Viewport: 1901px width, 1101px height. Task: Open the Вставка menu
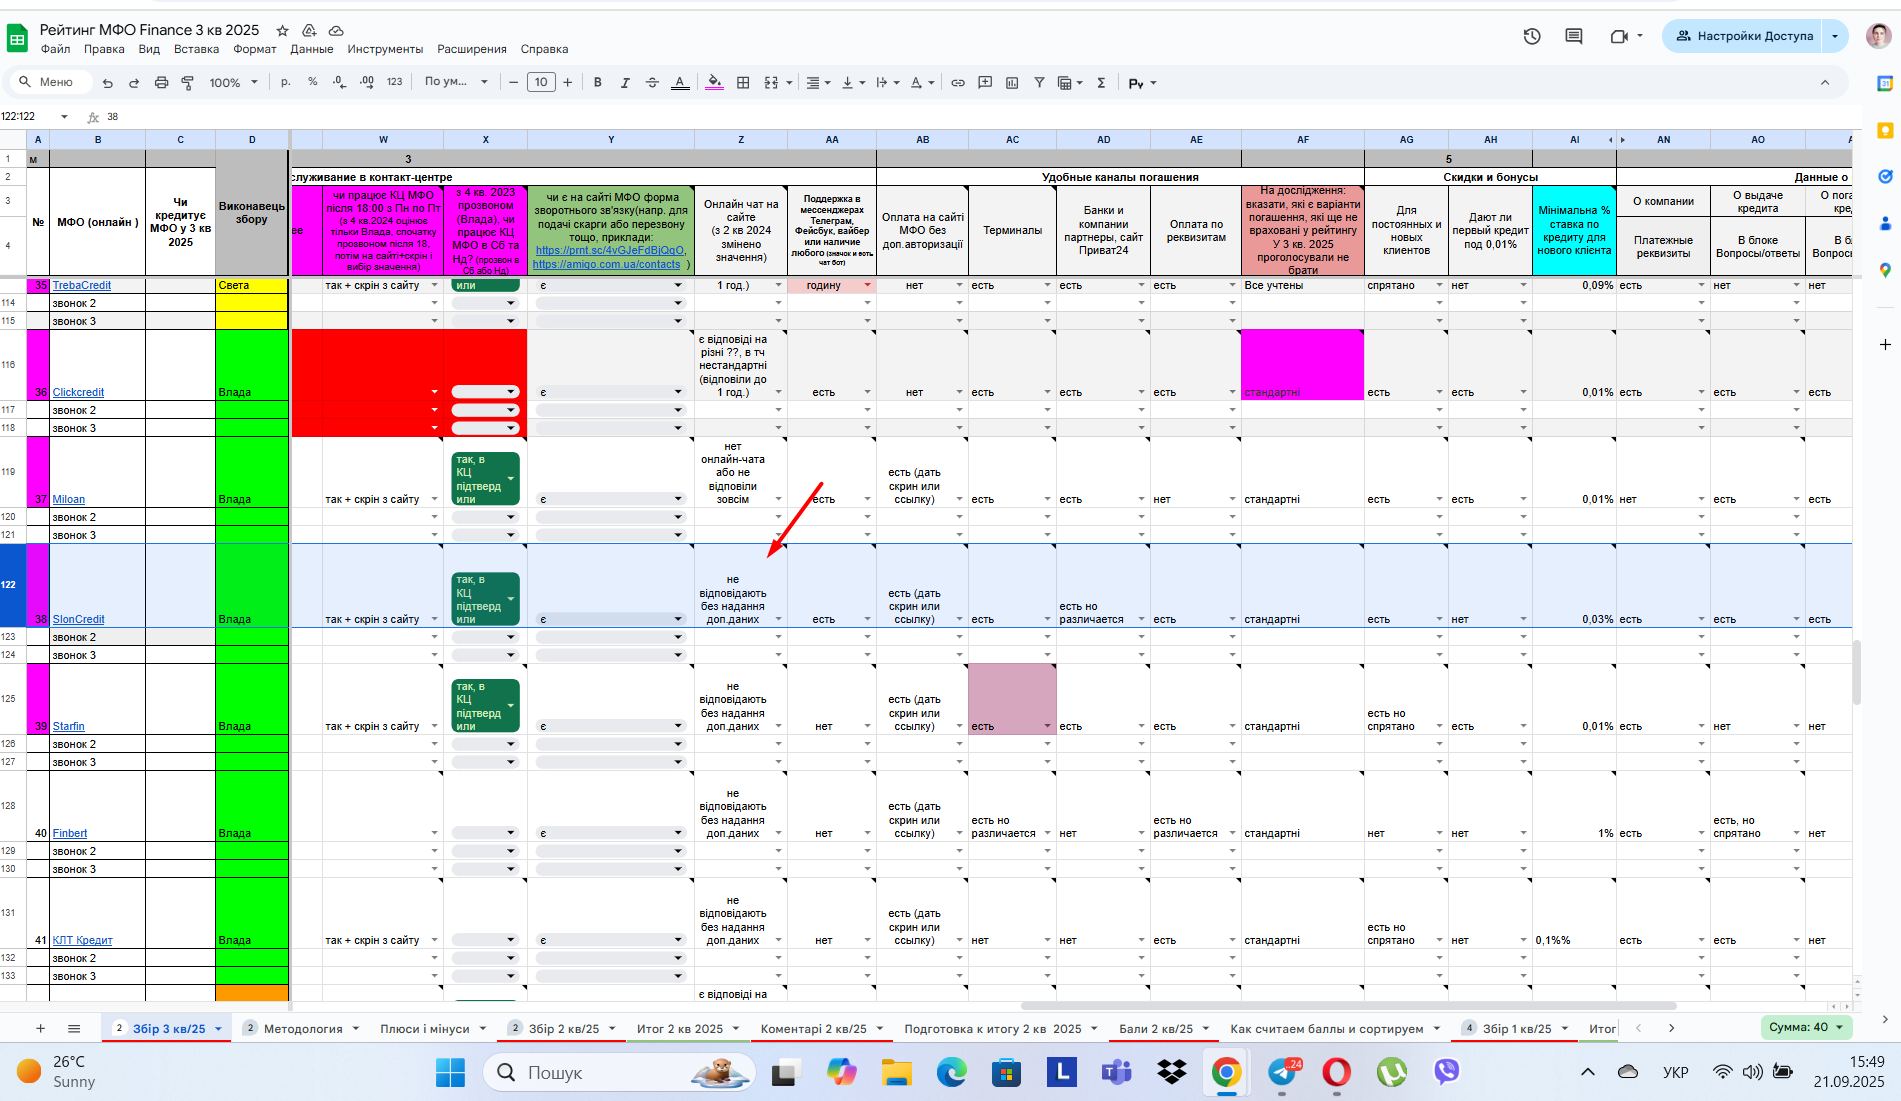pos(196,49)
